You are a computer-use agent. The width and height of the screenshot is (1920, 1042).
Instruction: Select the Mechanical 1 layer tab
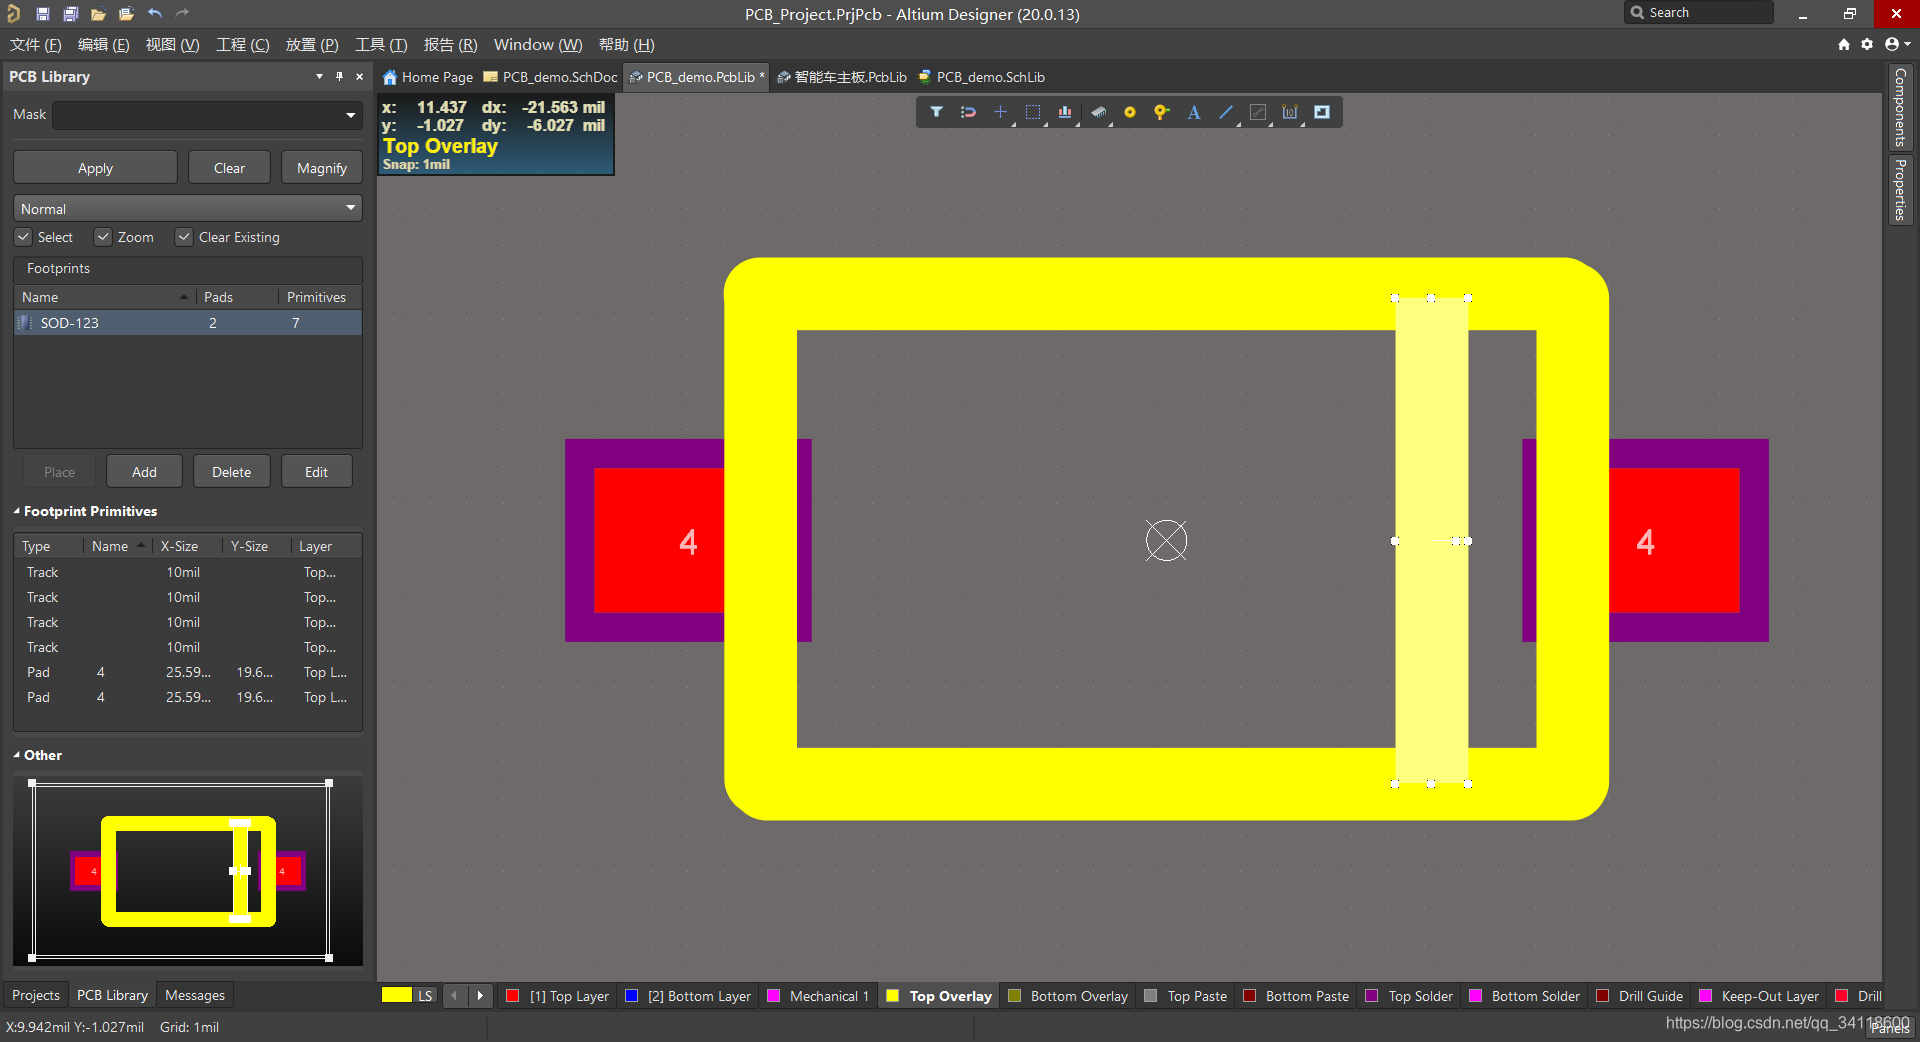coord(818,996)
